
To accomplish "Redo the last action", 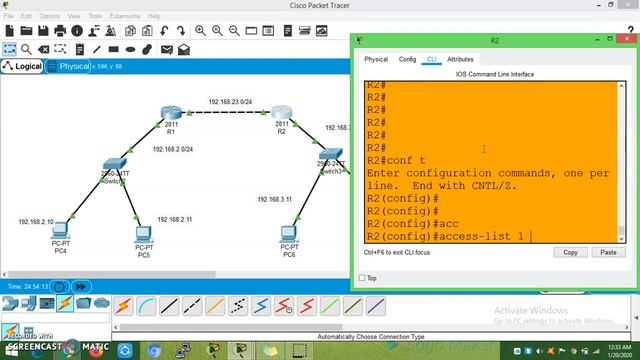I will (181, 31).
